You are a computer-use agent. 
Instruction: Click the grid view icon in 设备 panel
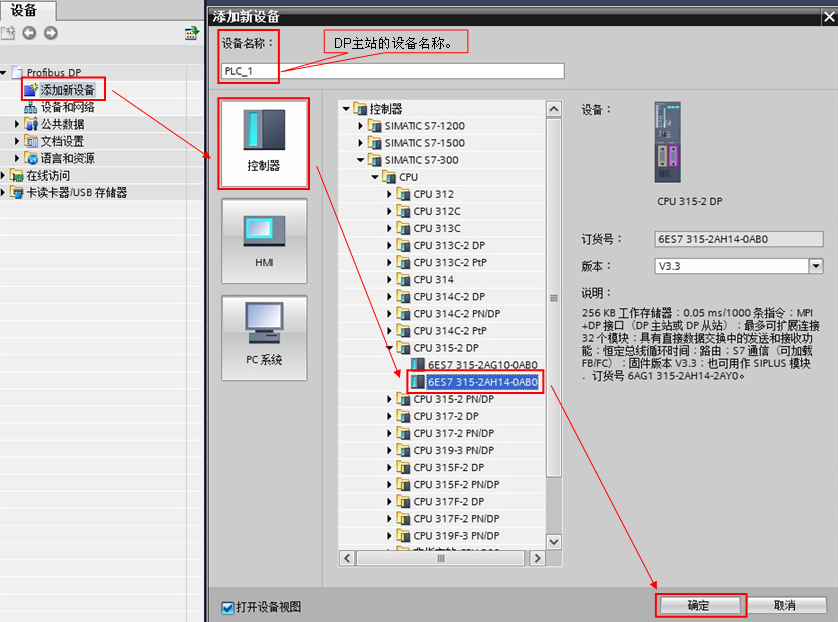tap(191, 33)
